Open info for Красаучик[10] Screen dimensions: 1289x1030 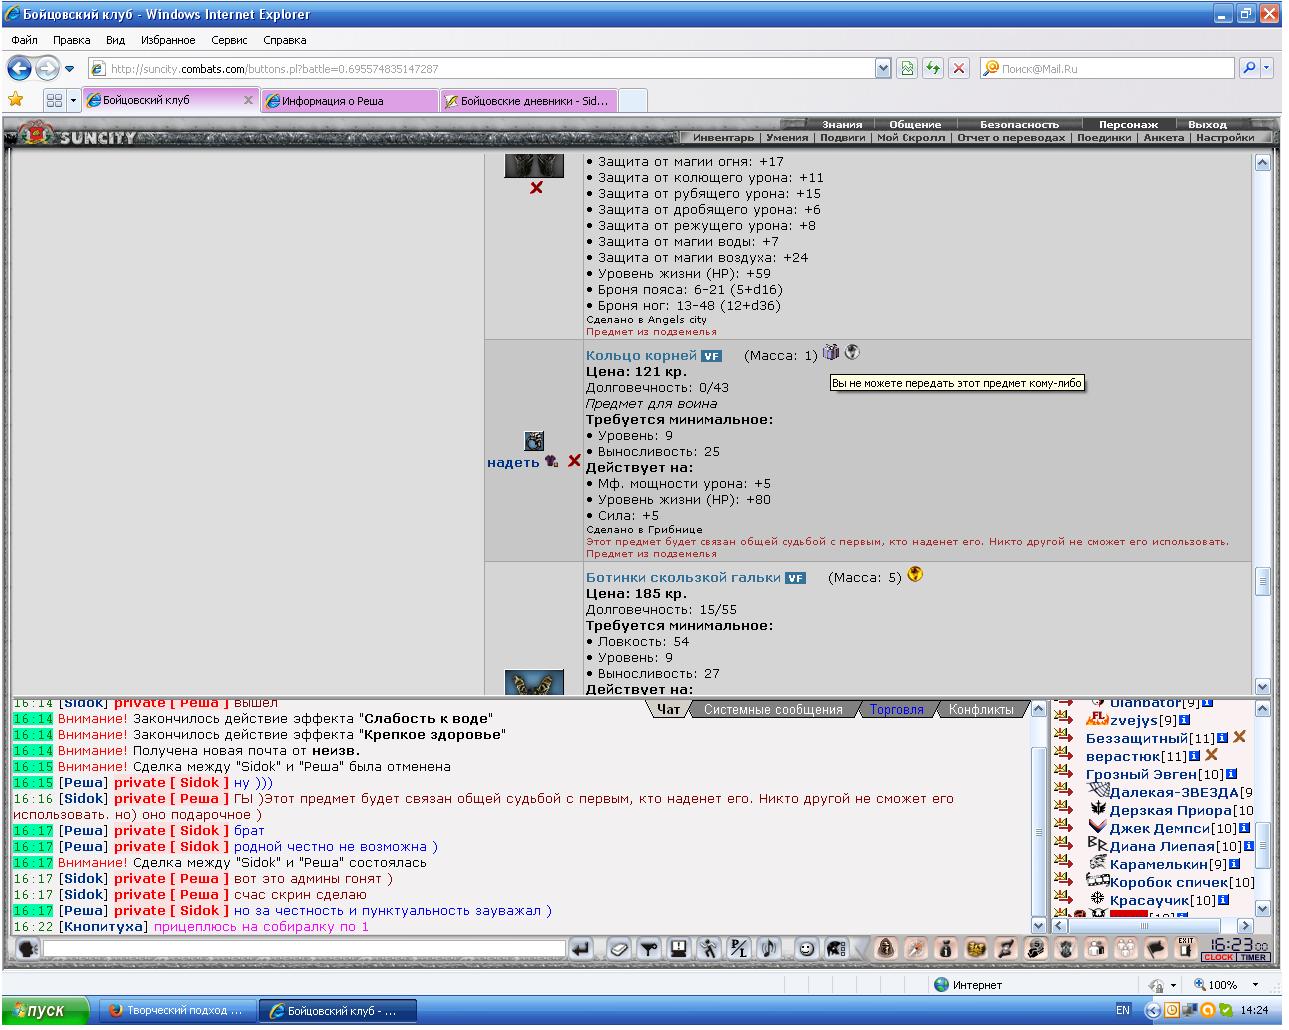pos(1222,900)
